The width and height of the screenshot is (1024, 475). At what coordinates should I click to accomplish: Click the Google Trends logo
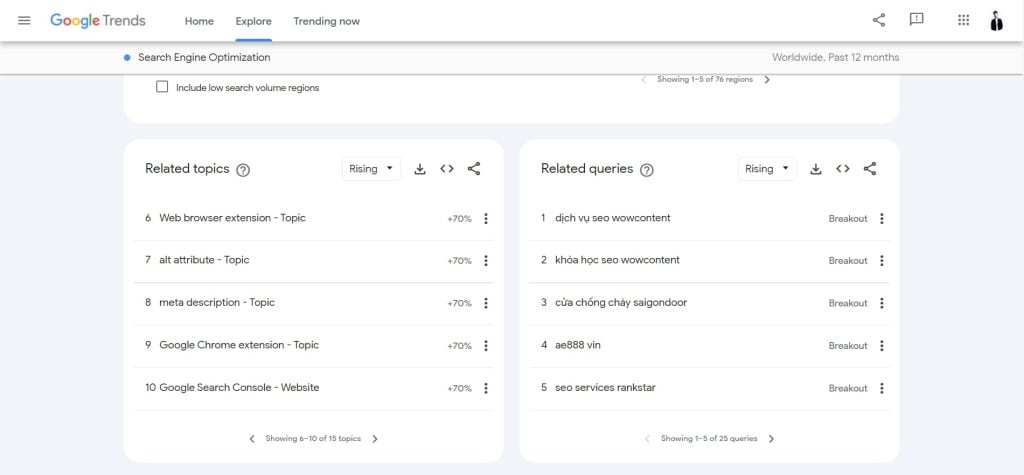(98, 21)
